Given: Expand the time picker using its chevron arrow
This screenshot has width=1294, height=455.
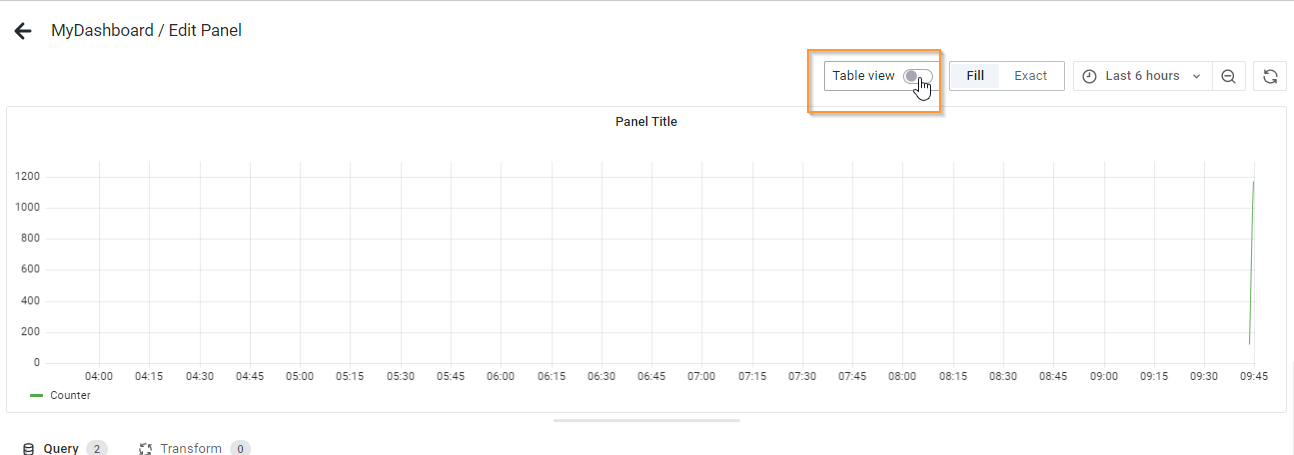Looking at the screenshot, I should (1196, 76).
